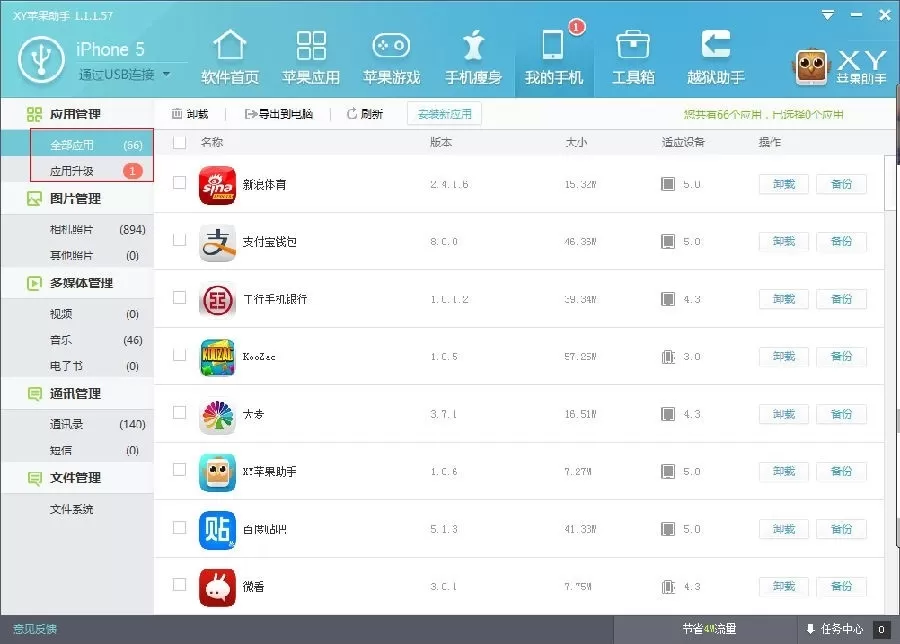Click 卸载 for 微看

(x=783, y=587)
